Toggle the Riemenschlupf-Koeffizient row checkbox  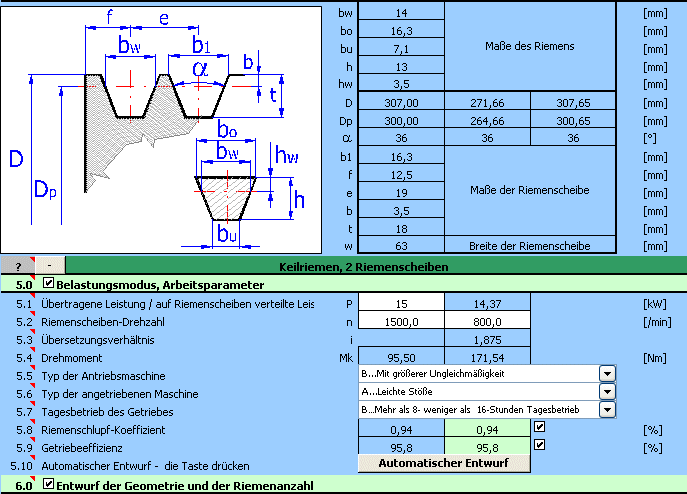point(540,428)
